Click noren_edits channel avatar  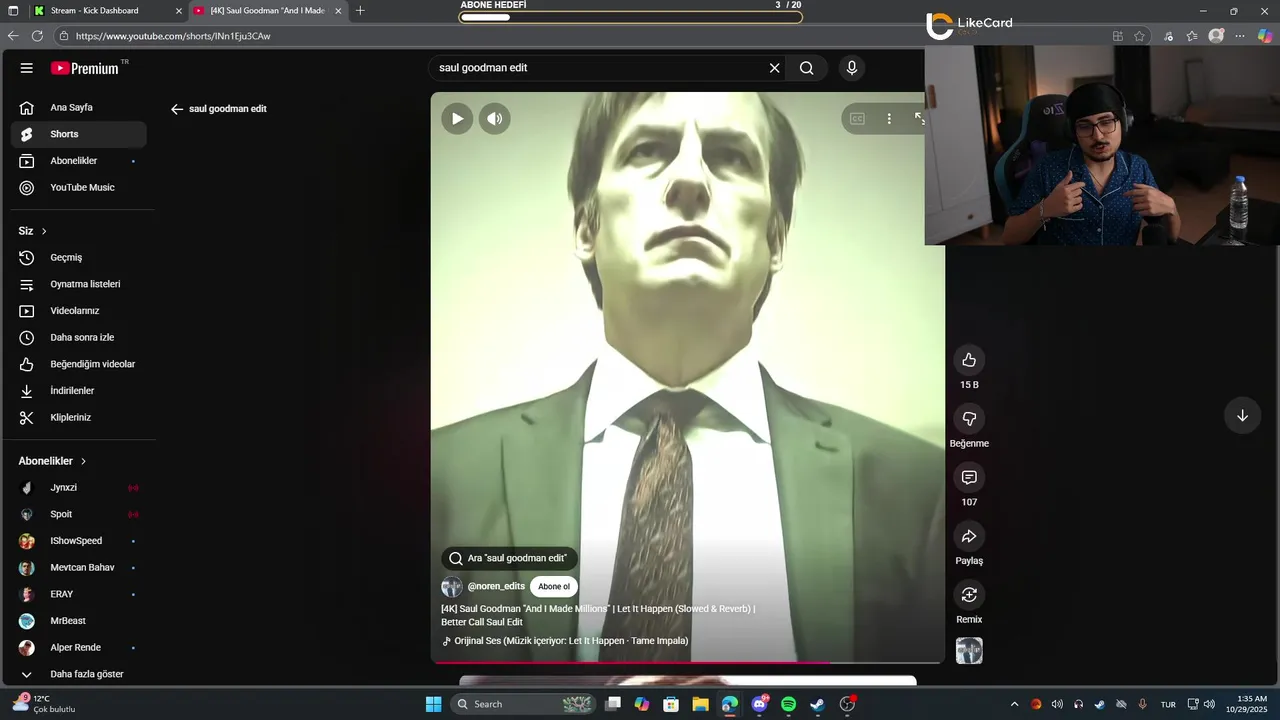pos(452,587)
